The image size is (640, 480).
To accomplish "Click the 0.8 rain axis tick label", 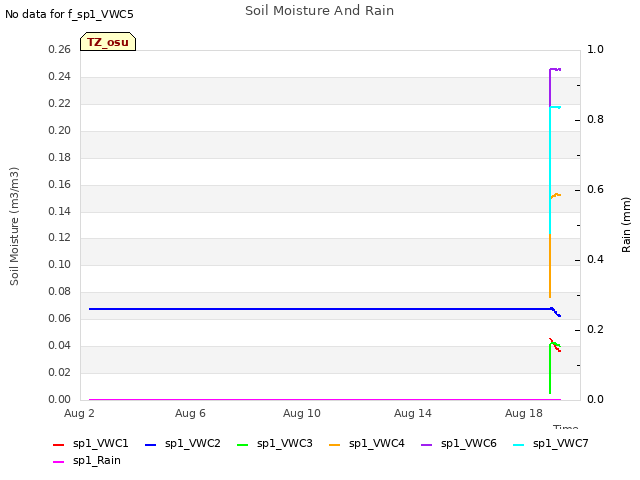I will point(595,119).
